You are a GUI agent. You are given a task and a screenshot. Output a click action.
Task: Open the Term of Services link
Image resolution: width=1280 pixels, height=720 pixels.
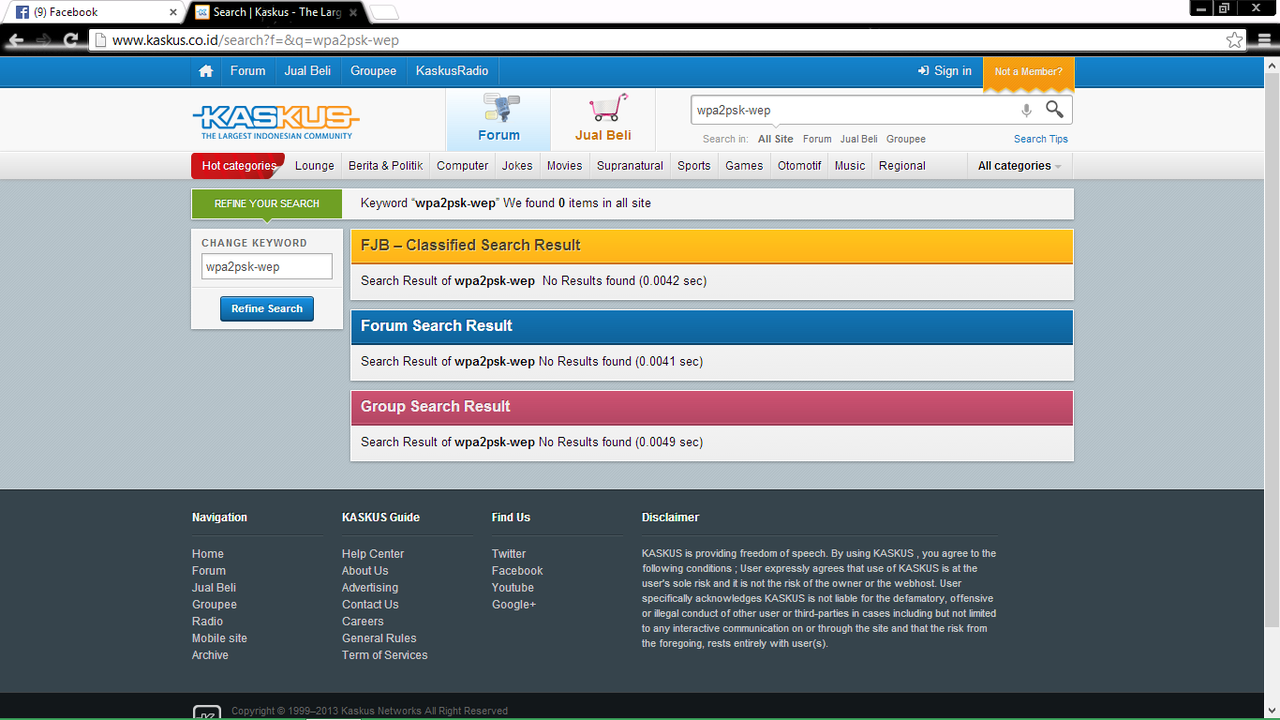click(385, 655)
